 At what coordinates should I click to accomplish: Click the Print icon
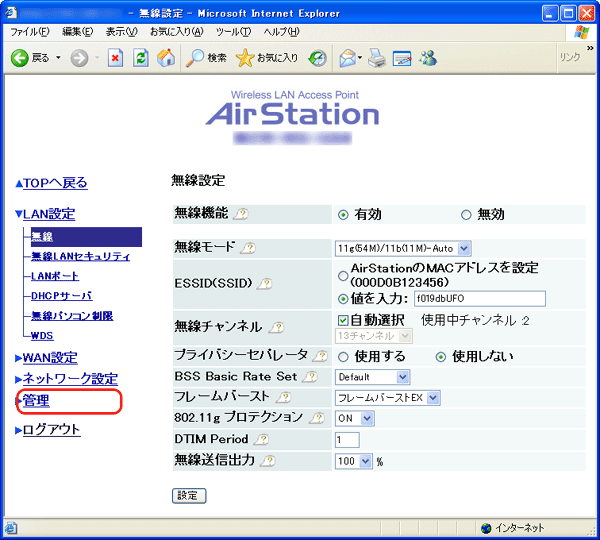point(377,58)
